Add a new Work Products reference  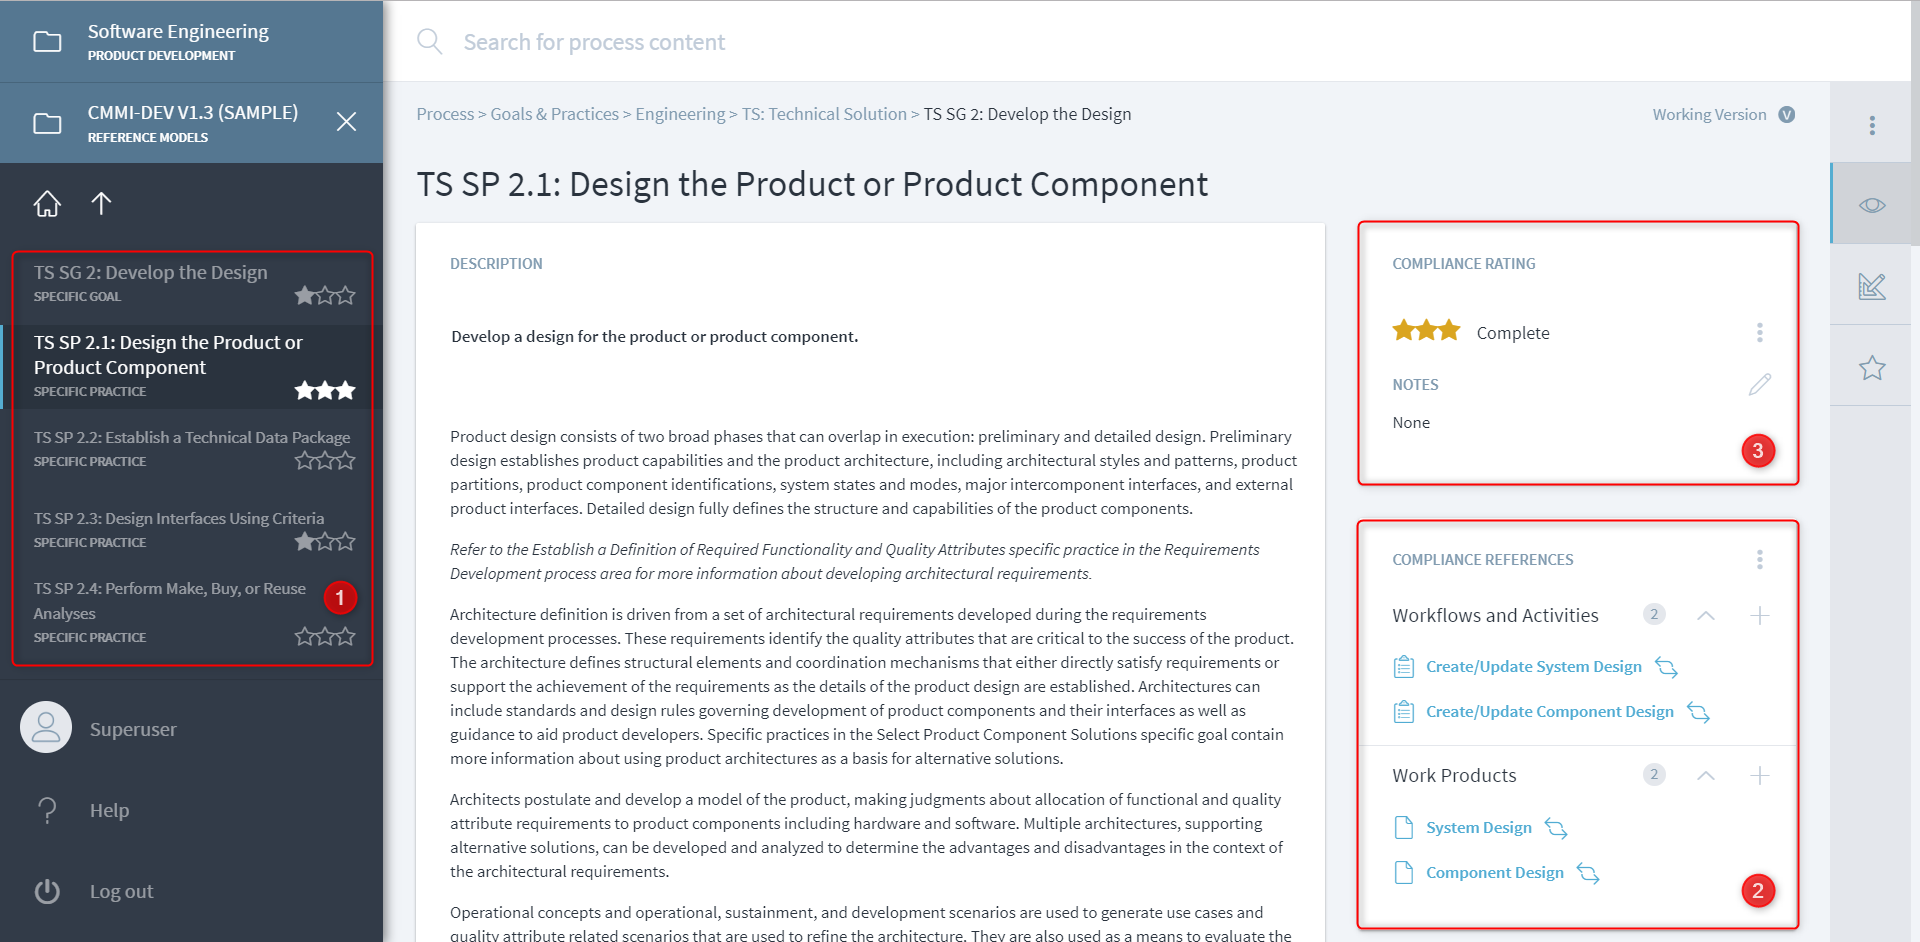click(1759, 776)
